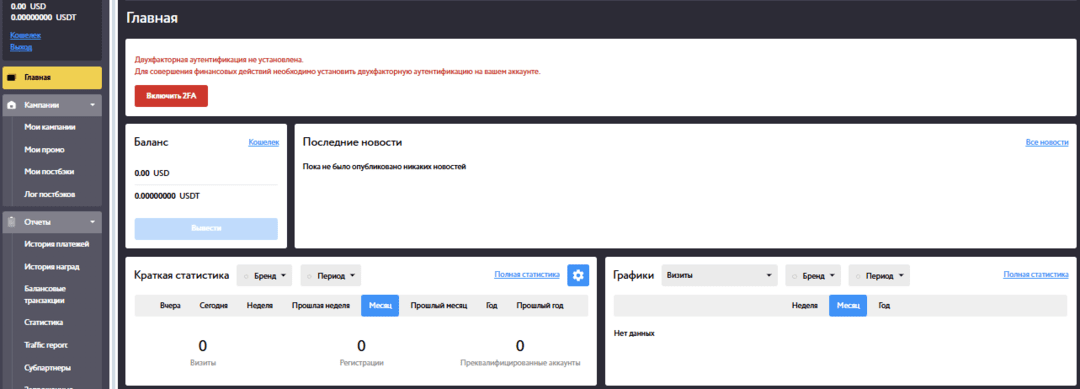Click the Кошелек link in the sidebar header
This screenshot has height=389, width=1080.
25,34
